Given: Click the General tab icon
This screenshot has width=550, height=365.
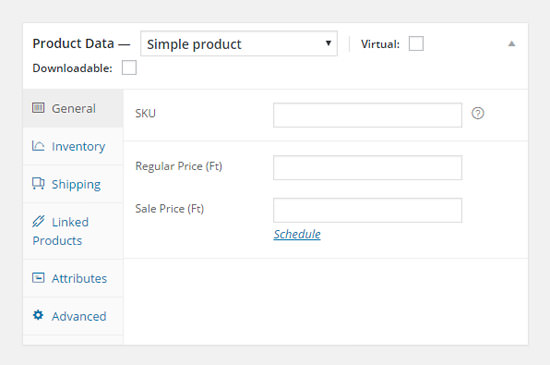Looking at the screenshot, I should coord(38,108).
